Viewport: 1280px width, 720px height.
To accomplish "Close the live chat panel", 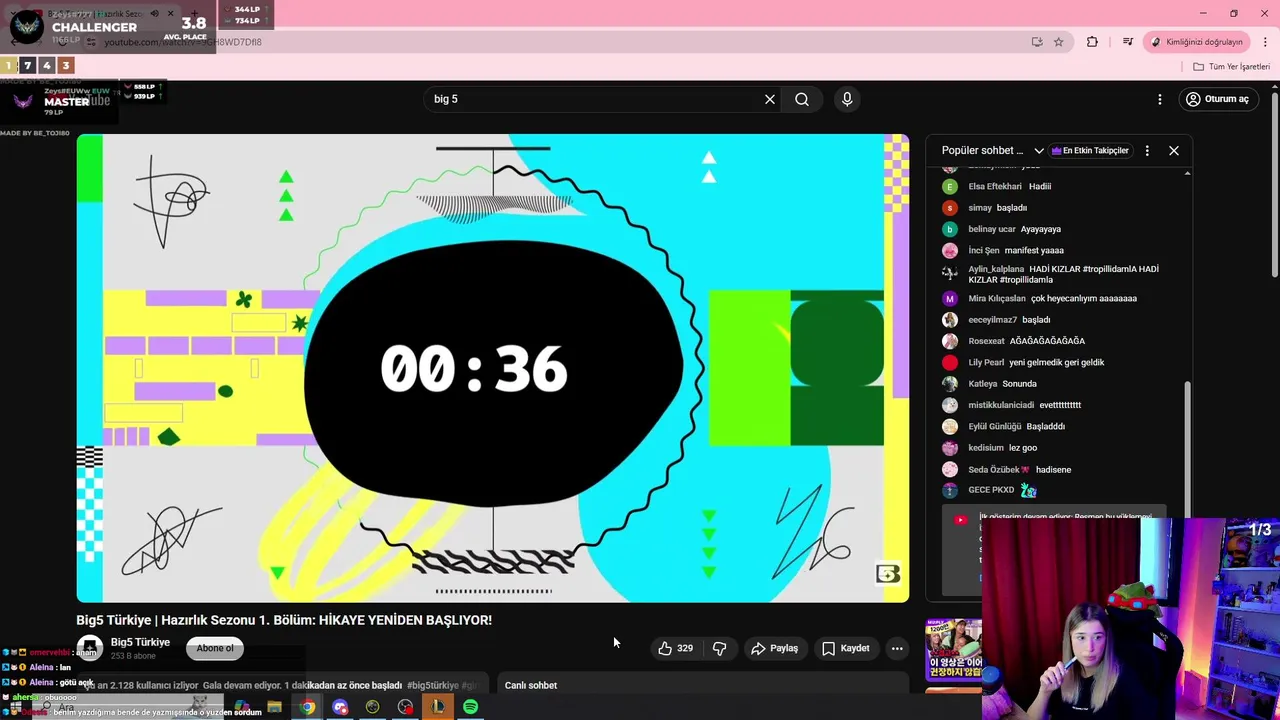I will (1174, 150).
